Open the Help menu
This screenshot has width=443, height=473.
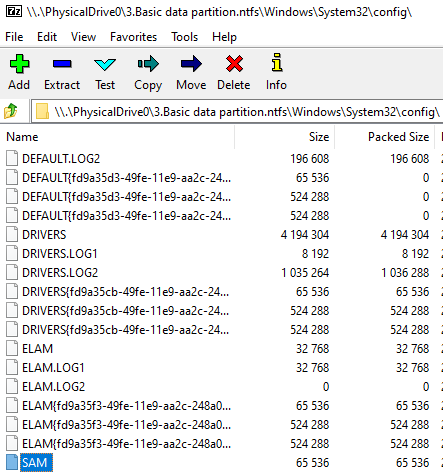(x=224, y=37)
